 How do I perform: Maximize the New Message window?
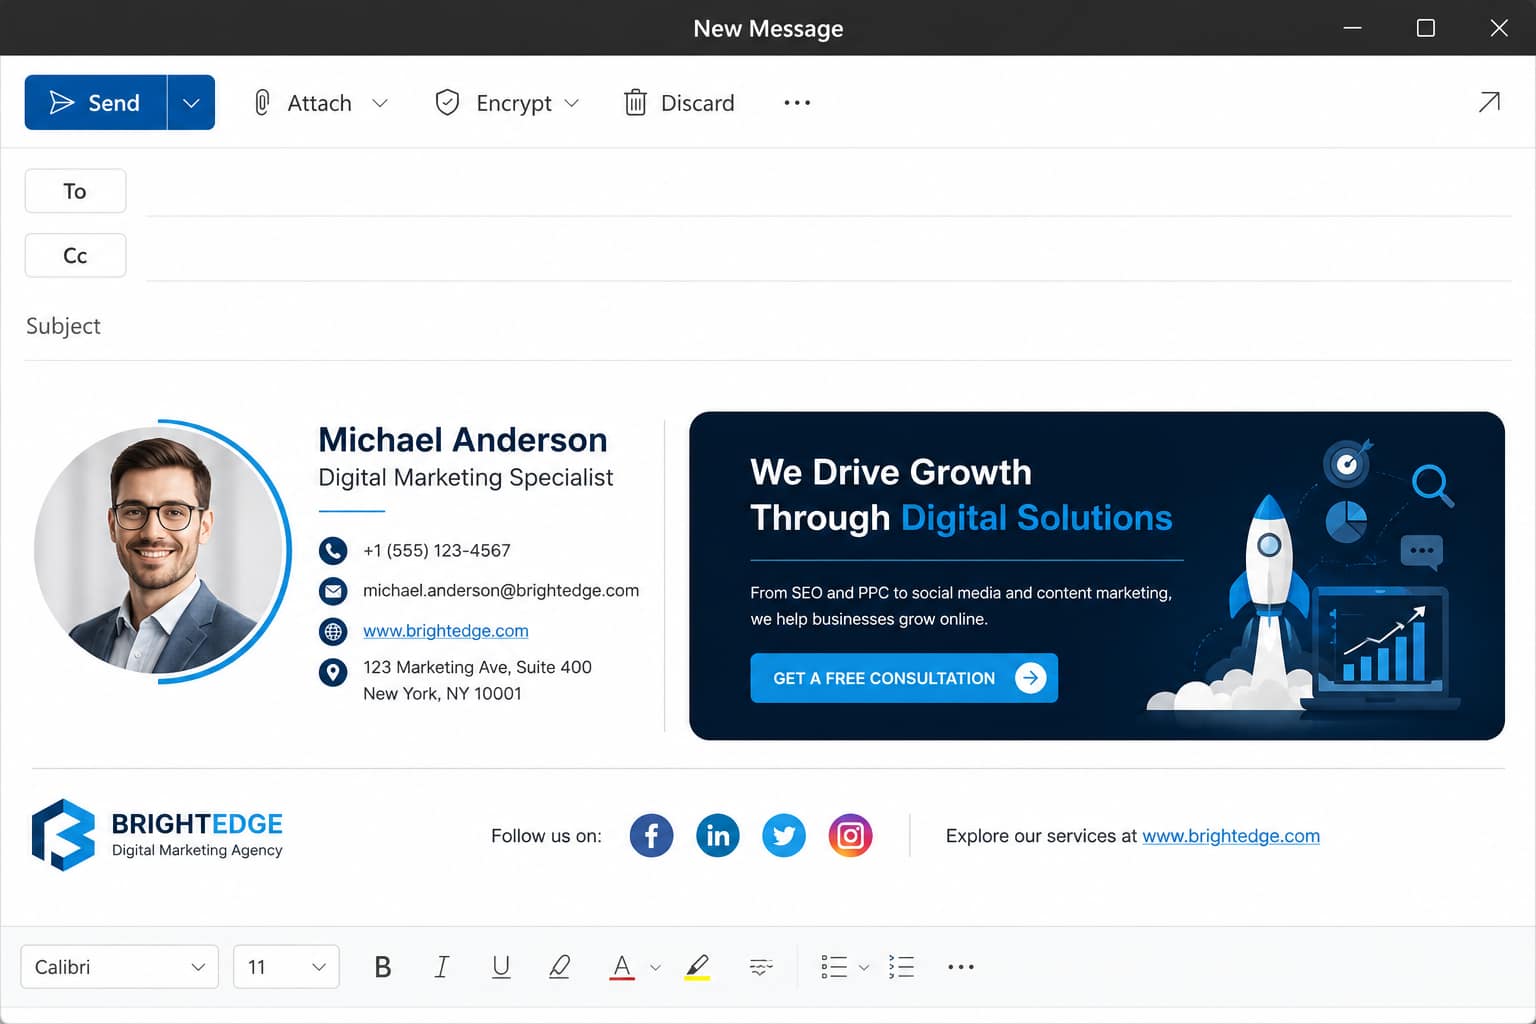1426,28
